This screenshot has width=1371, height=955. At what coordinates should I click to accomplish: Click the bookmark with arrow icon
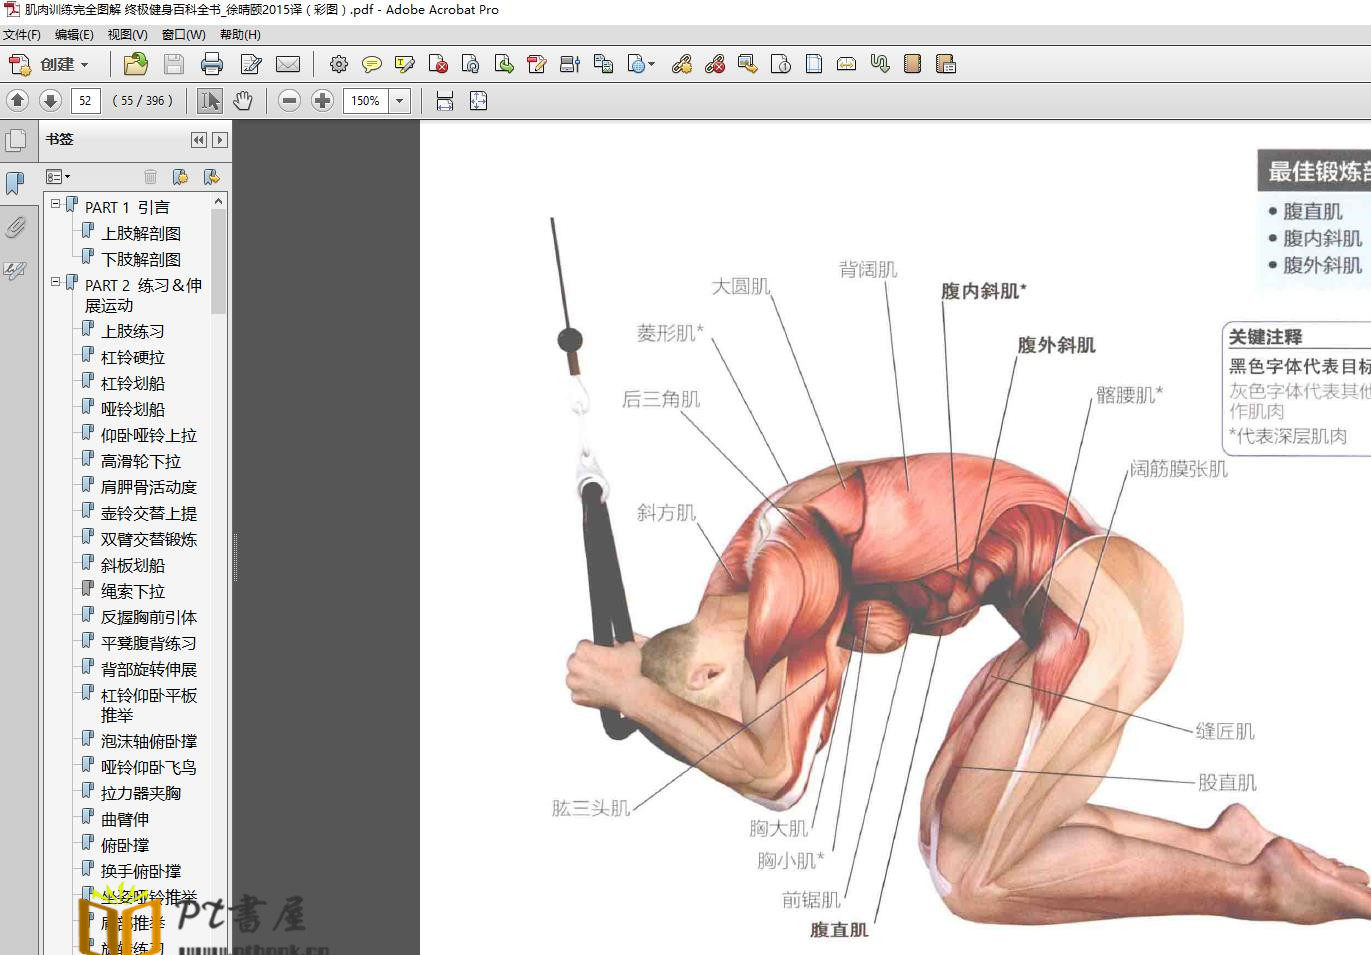(211, 177)
